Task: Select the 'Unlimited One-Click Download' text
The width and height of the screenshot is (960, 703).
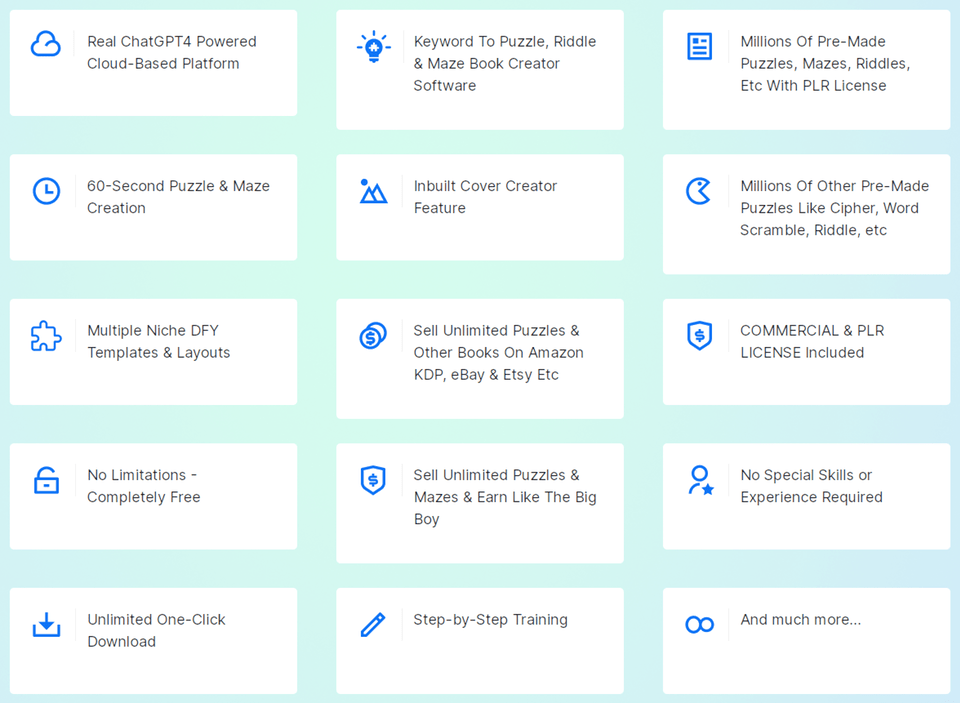Action: (156, 630)
